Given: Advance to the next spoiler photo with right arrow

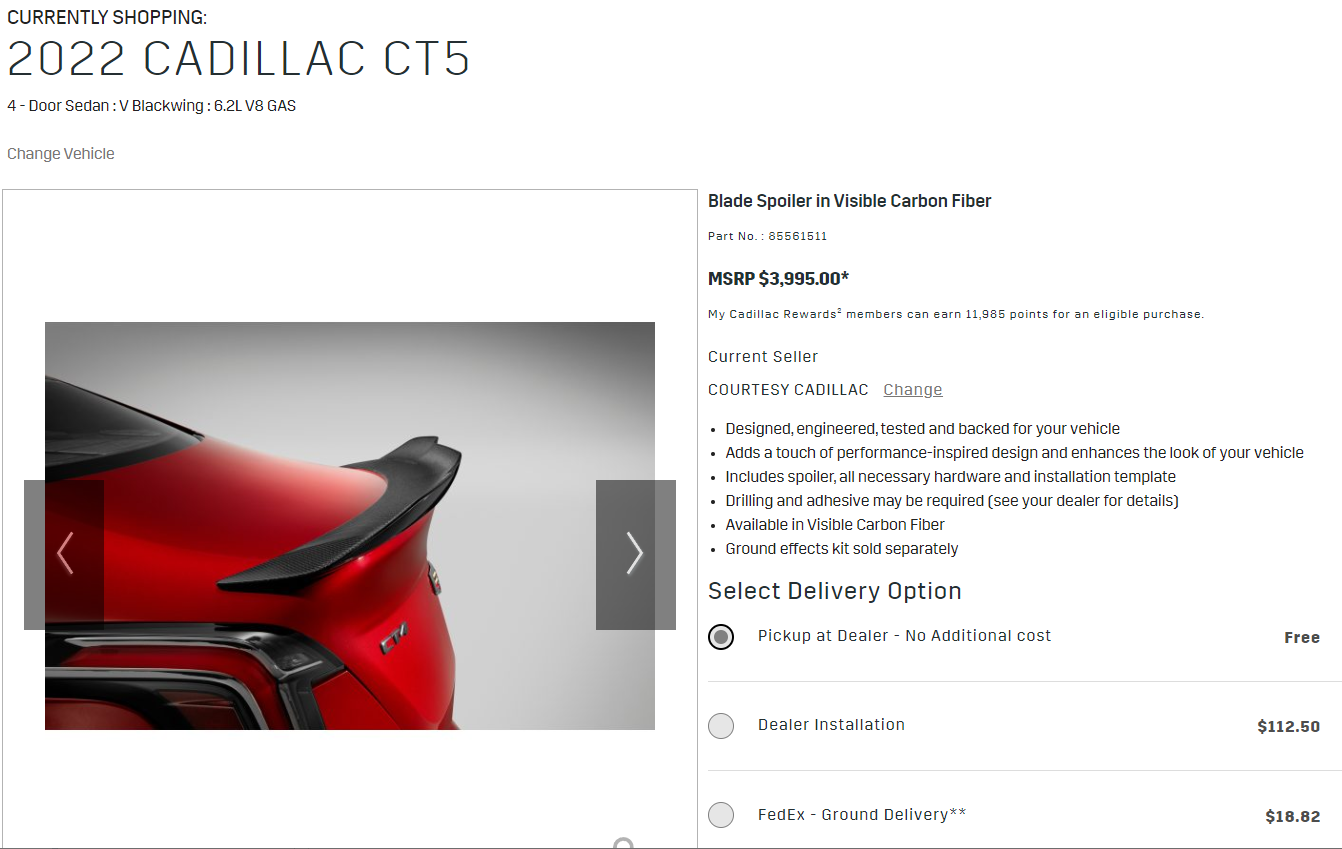Looking at the screenshot, I should pos(635,554).
